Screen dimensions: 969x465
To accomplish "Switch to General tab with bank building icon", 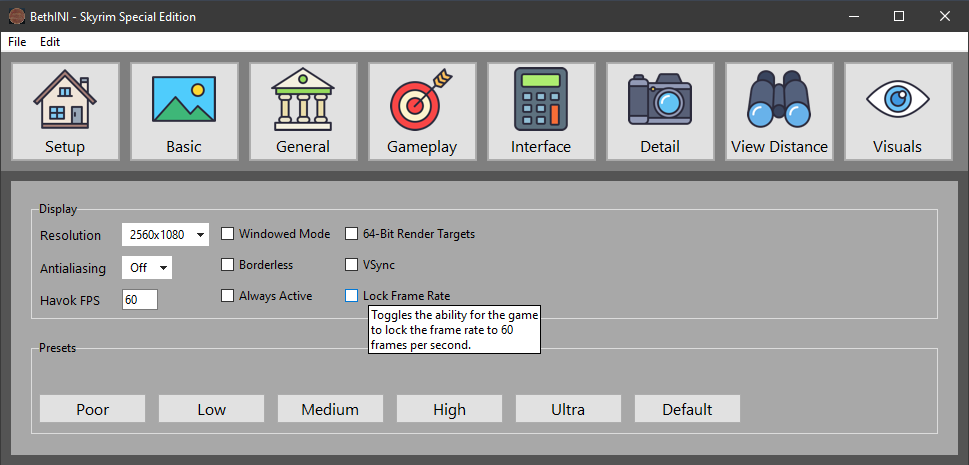I will click(303, 111).
